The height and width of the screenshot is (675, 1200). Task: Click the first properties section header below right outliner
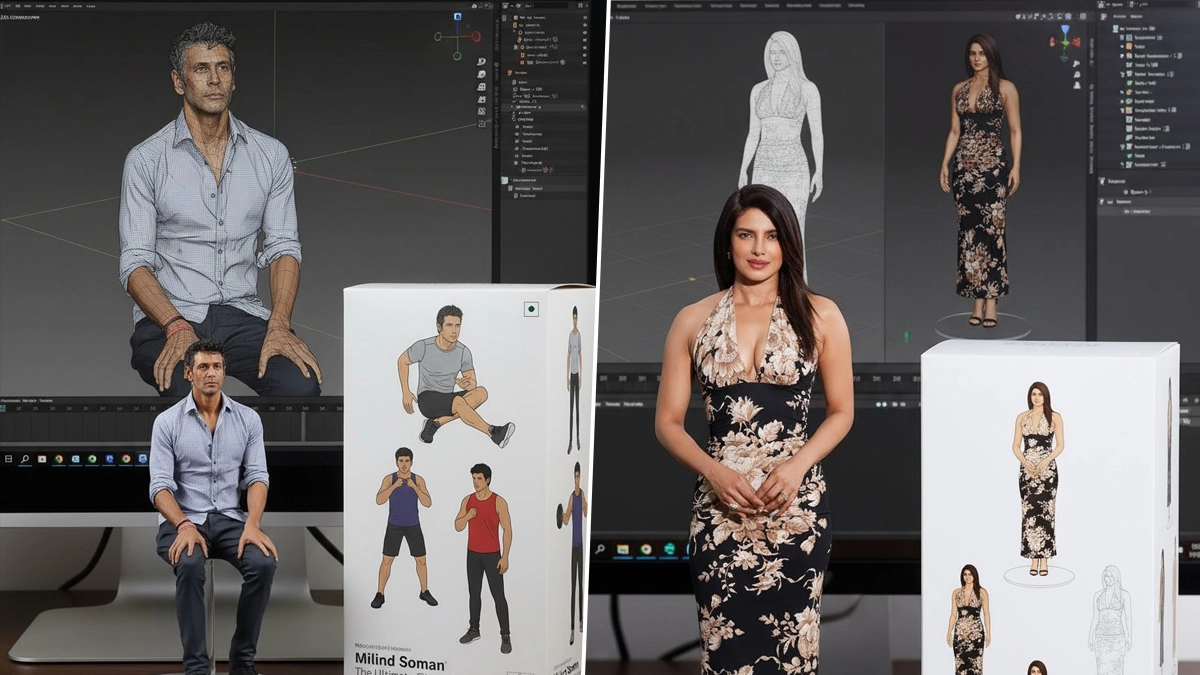pos(1115,181)
